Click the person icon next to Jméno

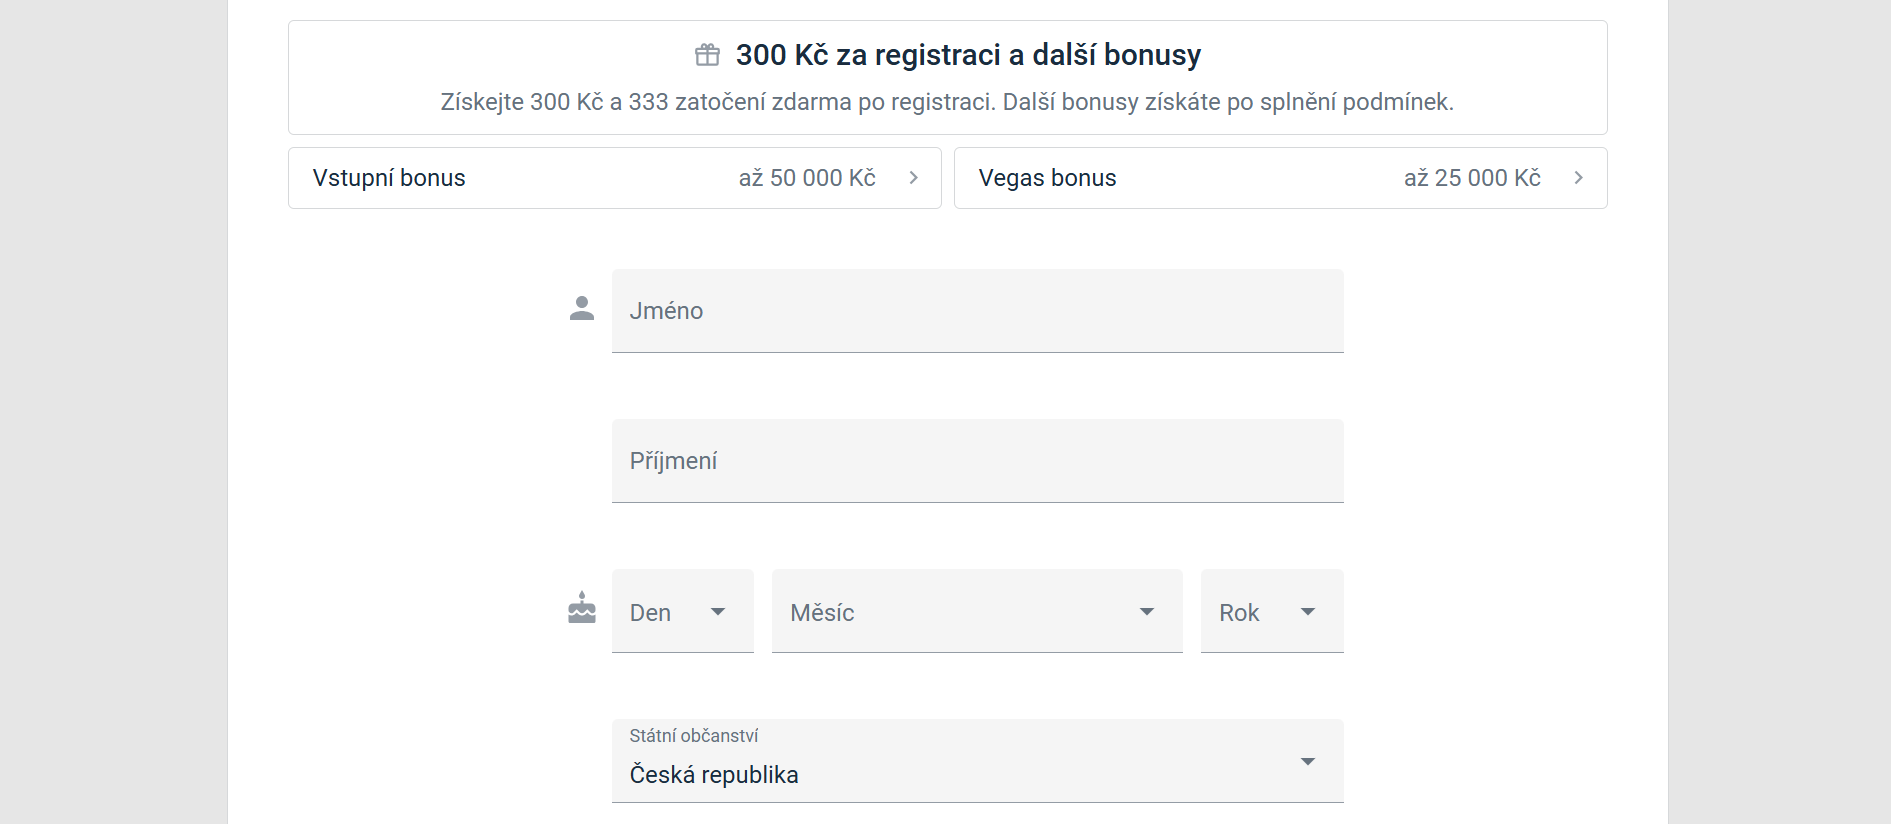click(x=582, y=308)
